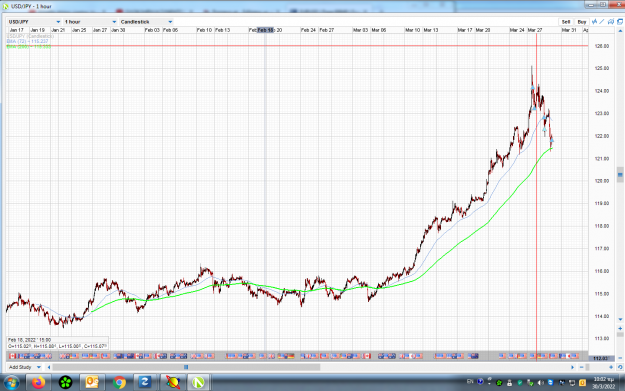Open the Windows Start menu
Image resolution: width=625 pixels, height=391 pixels.
12,383
